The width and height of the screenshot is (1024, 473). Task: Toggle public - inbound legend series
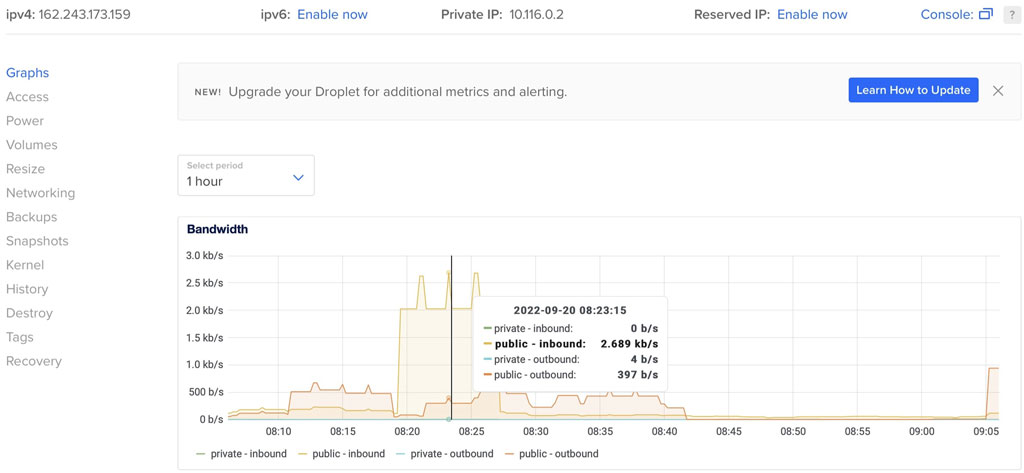tap(340, 453)
